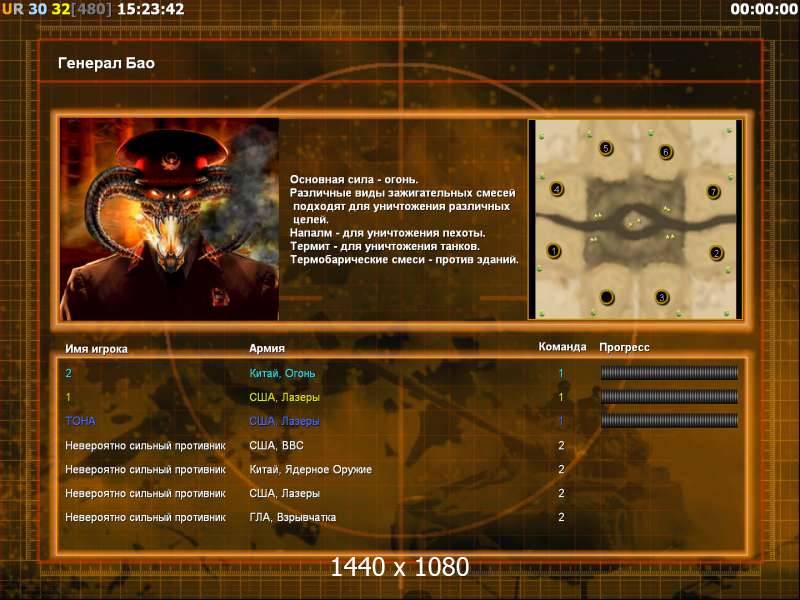
Task: Choose start position 4 marker
Action: coord(557,189)
